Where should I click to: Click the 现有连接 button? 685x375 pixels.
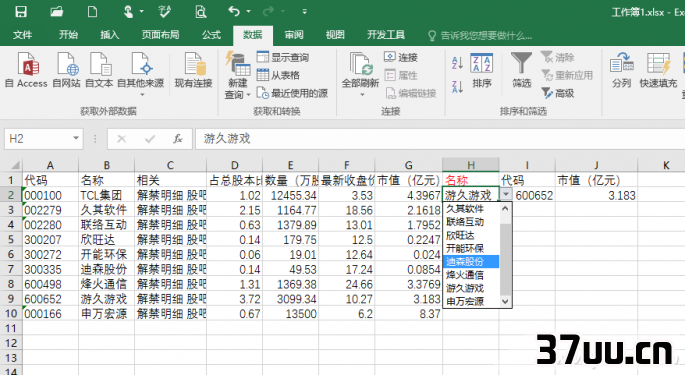click(194, 70)
